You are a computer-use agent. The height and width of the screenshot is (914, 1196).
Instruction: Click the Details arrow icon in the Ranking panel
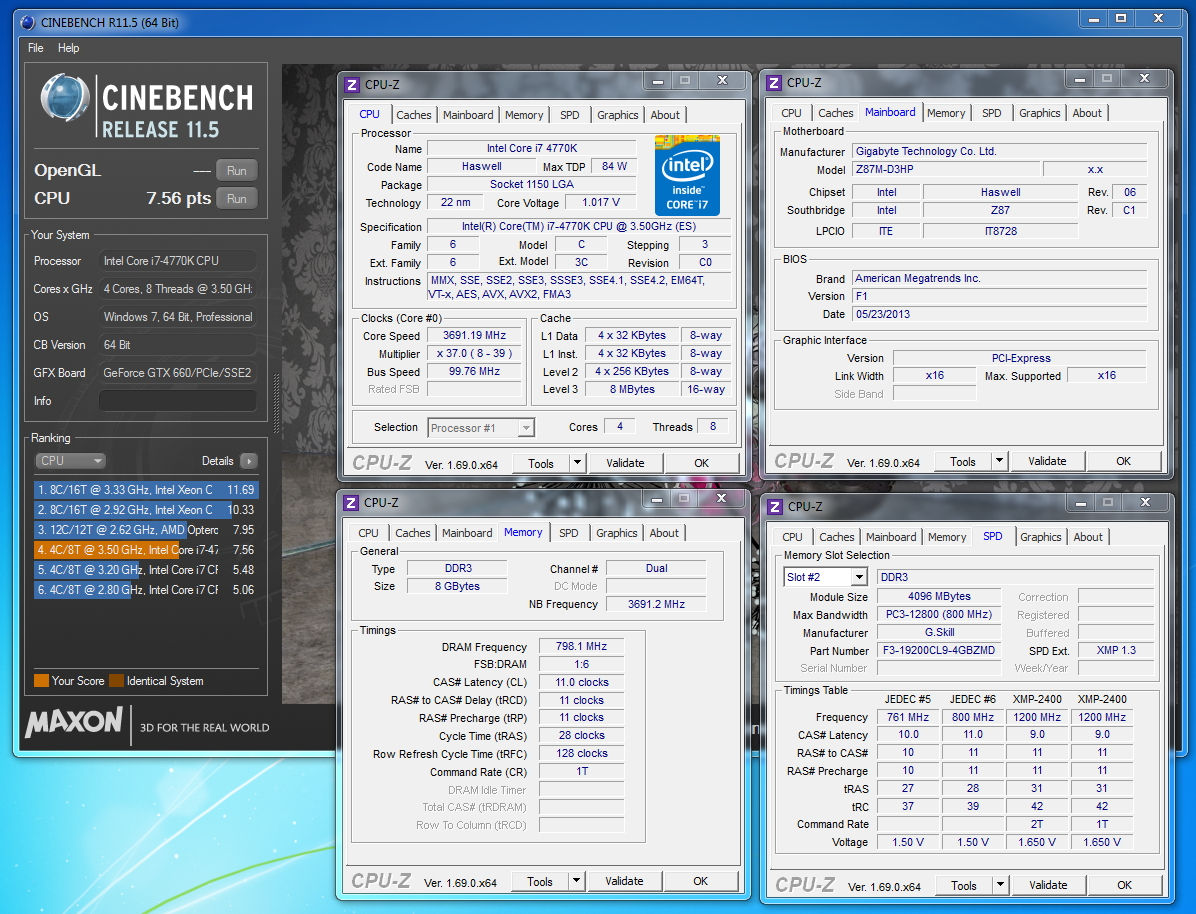coord(249,461)
